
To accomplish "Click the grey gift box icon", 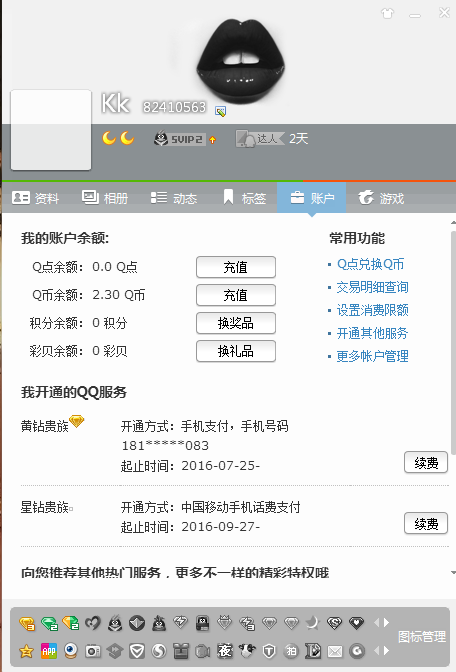I will click(181, 651).
